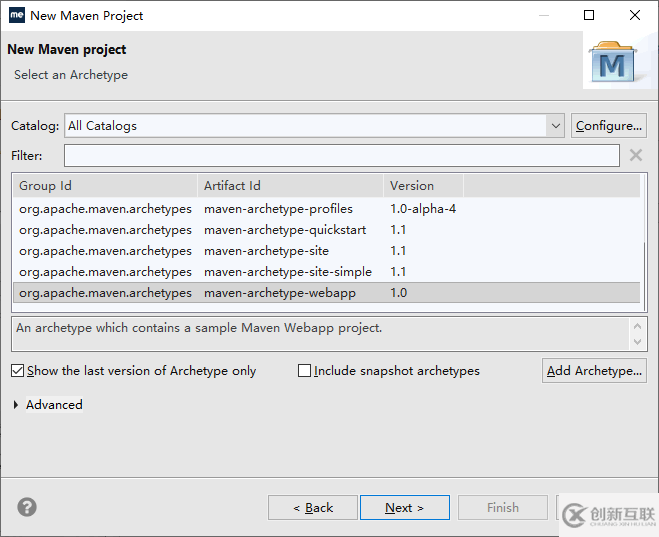Maximize the New Maven Project window
The width and height of the screenshot is (659, 537).
tap(589, 15)
